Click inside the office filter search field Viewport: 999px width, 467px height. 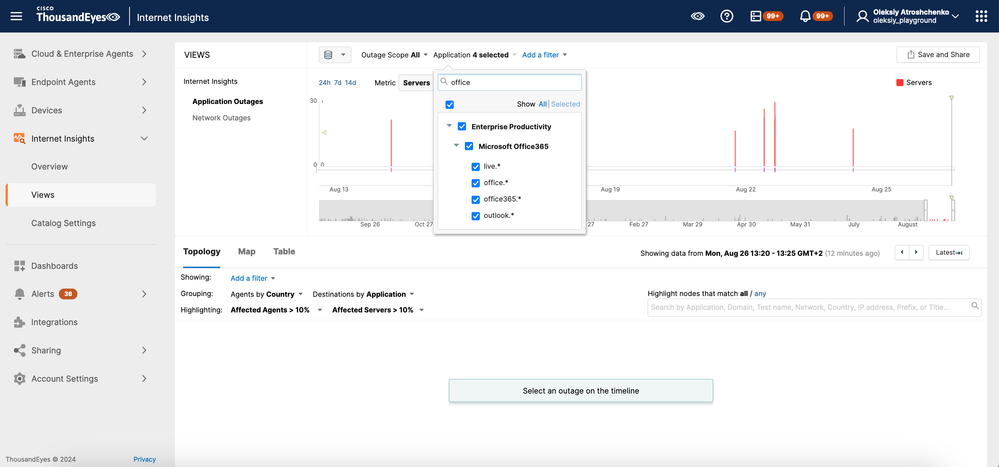510,83
